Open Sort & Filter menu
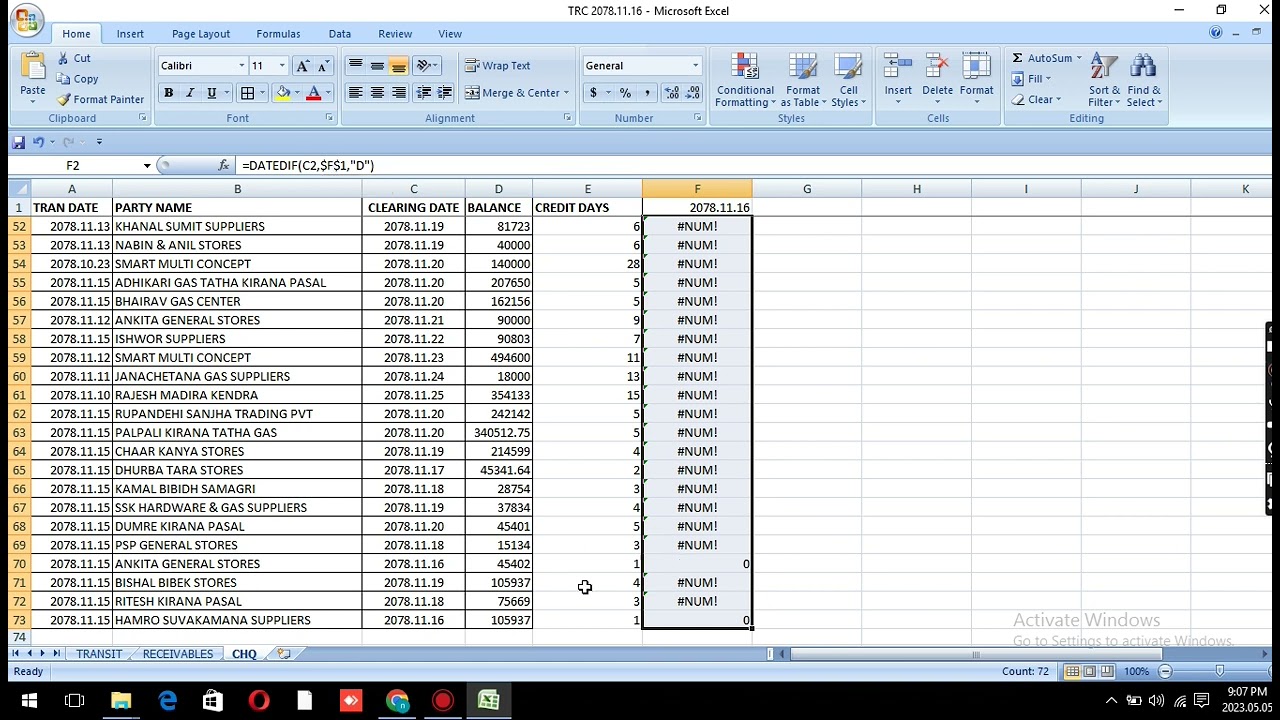The width and height of the screenshot is (1280, 720). tap(1104, 80)
